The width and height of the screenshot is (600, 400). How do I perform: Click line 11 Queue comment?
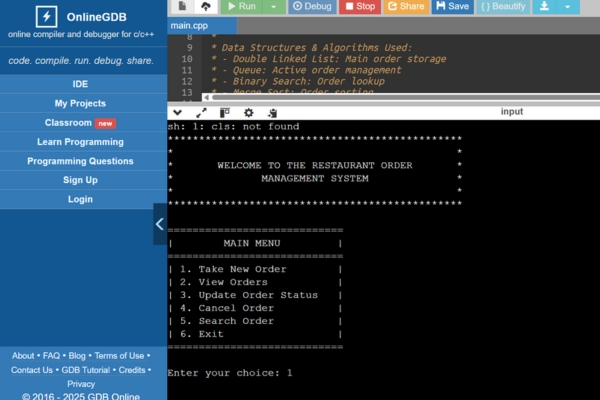coord(306,70)
